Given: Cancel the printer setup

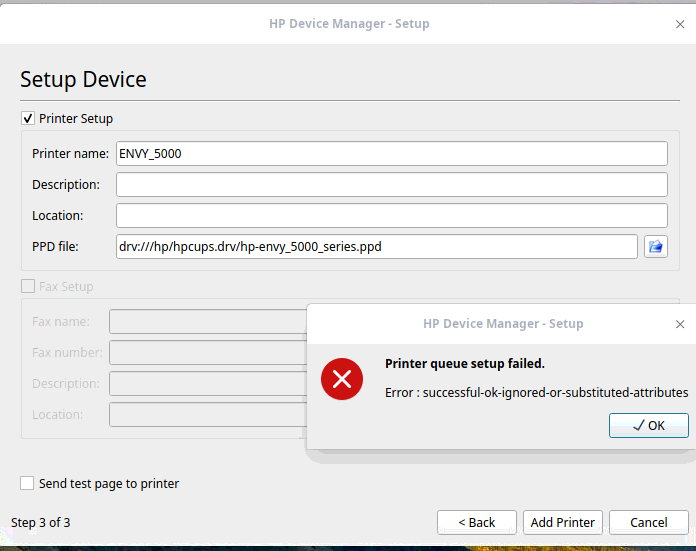Looking at the screenshot, I should [x=649, y=522].
